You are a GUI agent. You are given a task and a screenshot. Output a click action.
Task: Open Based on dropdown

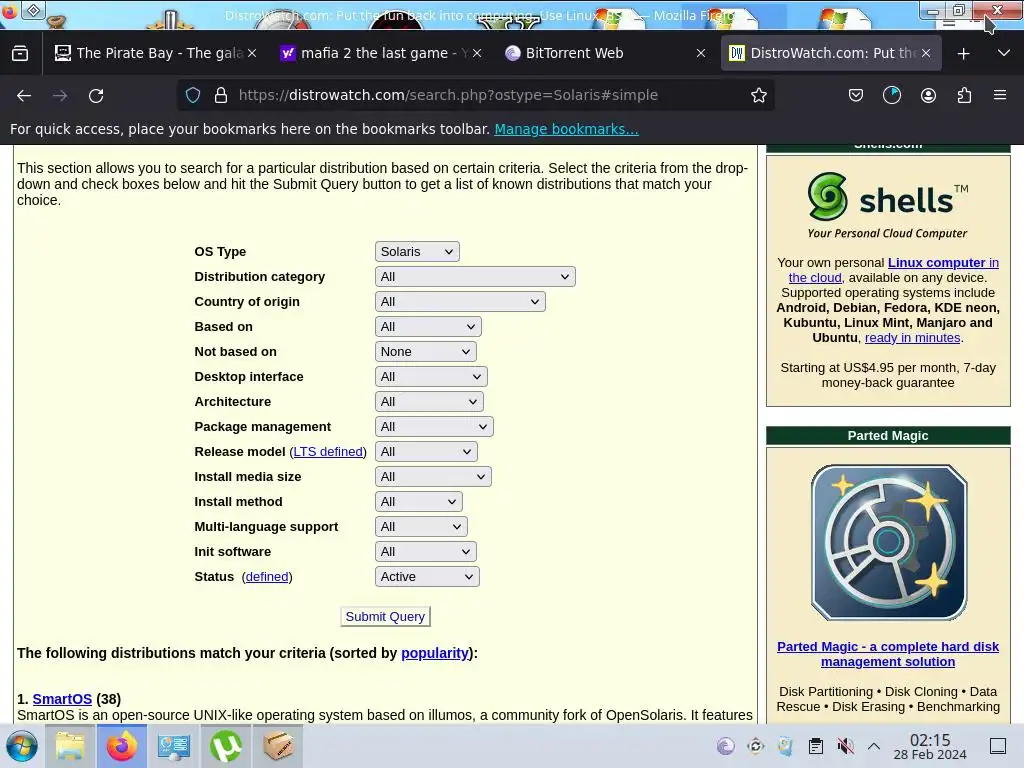coord(428,327)
